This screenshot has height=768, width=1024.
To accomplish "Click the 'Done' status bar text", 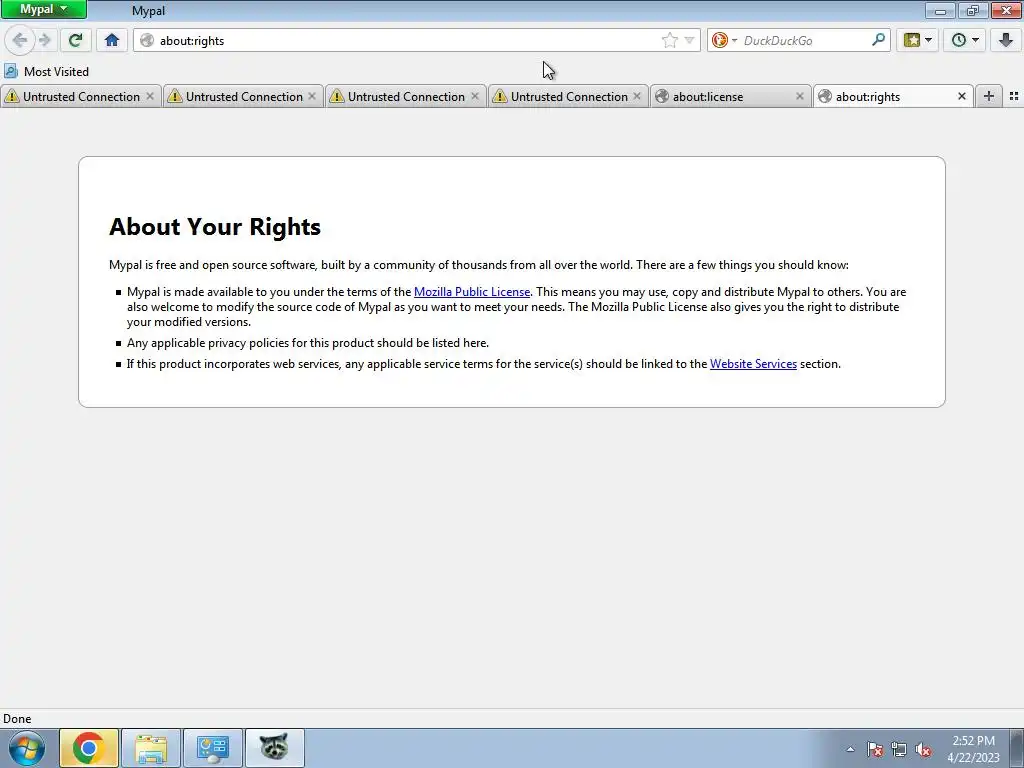I will pyautogui.click(x=17, y=719).
